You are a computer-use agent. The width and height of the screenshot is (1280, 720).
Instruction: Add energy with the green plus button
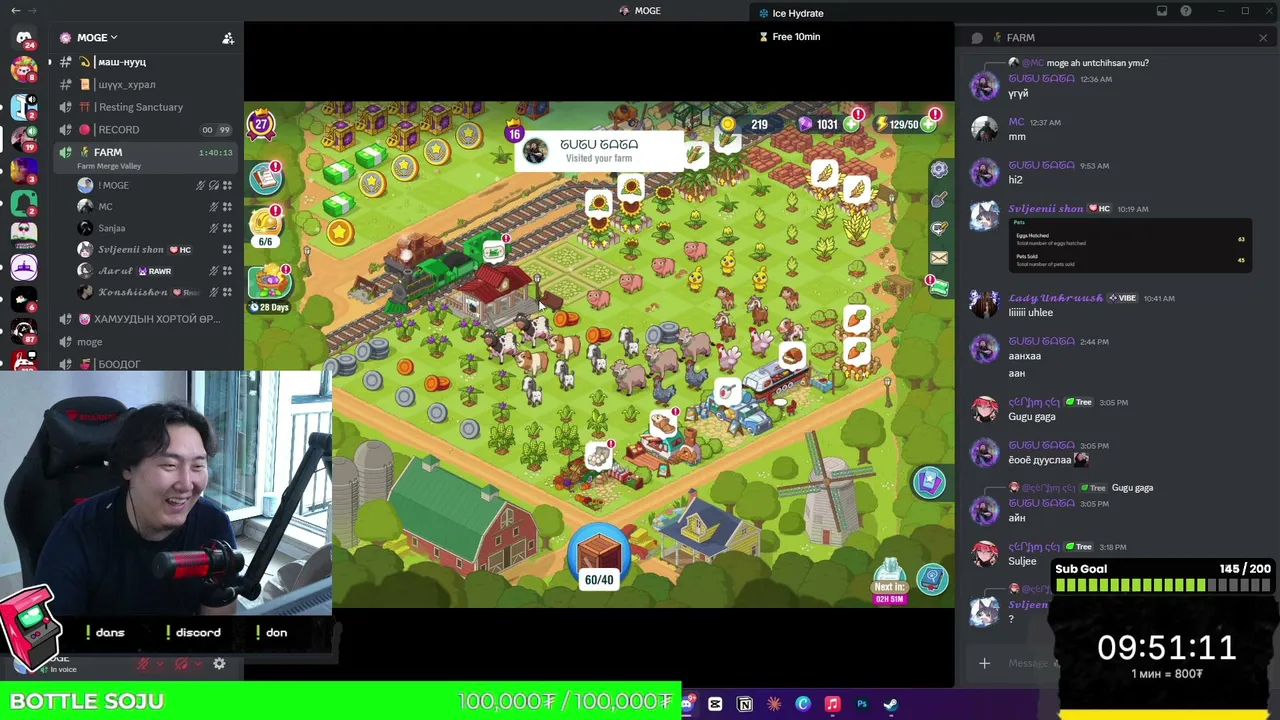click(x=929, y=124)
